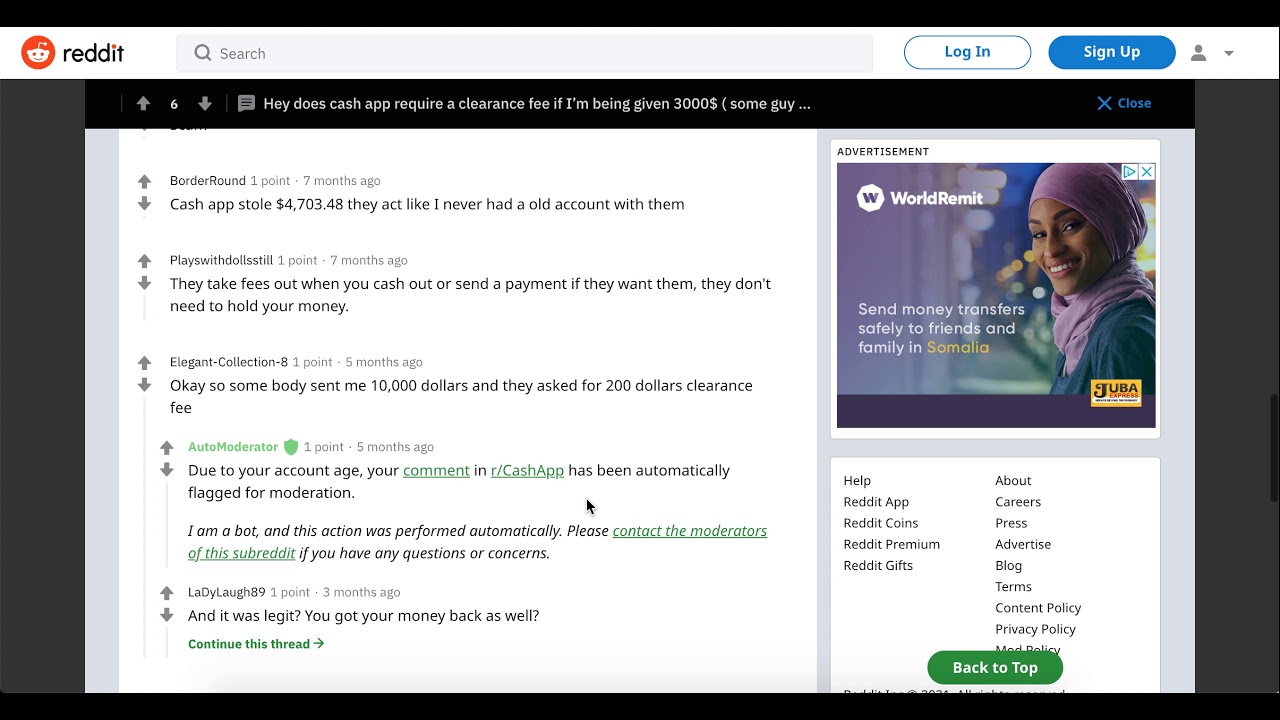Upvote BorderRound's comment
1280x720 pixels.
[144, 182]
